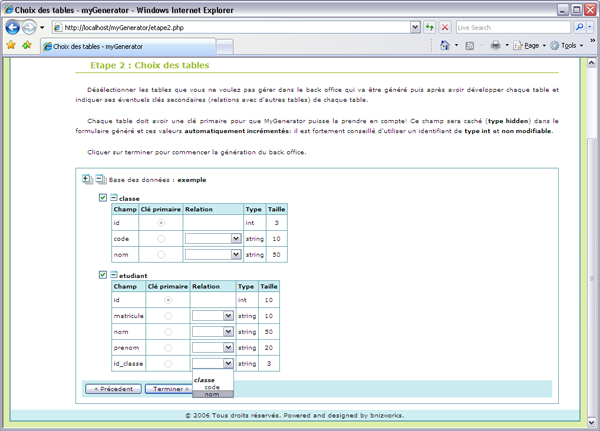The image size is (600, 431).
Task: Click the collapse all tables icon
Action: point(100,179)
